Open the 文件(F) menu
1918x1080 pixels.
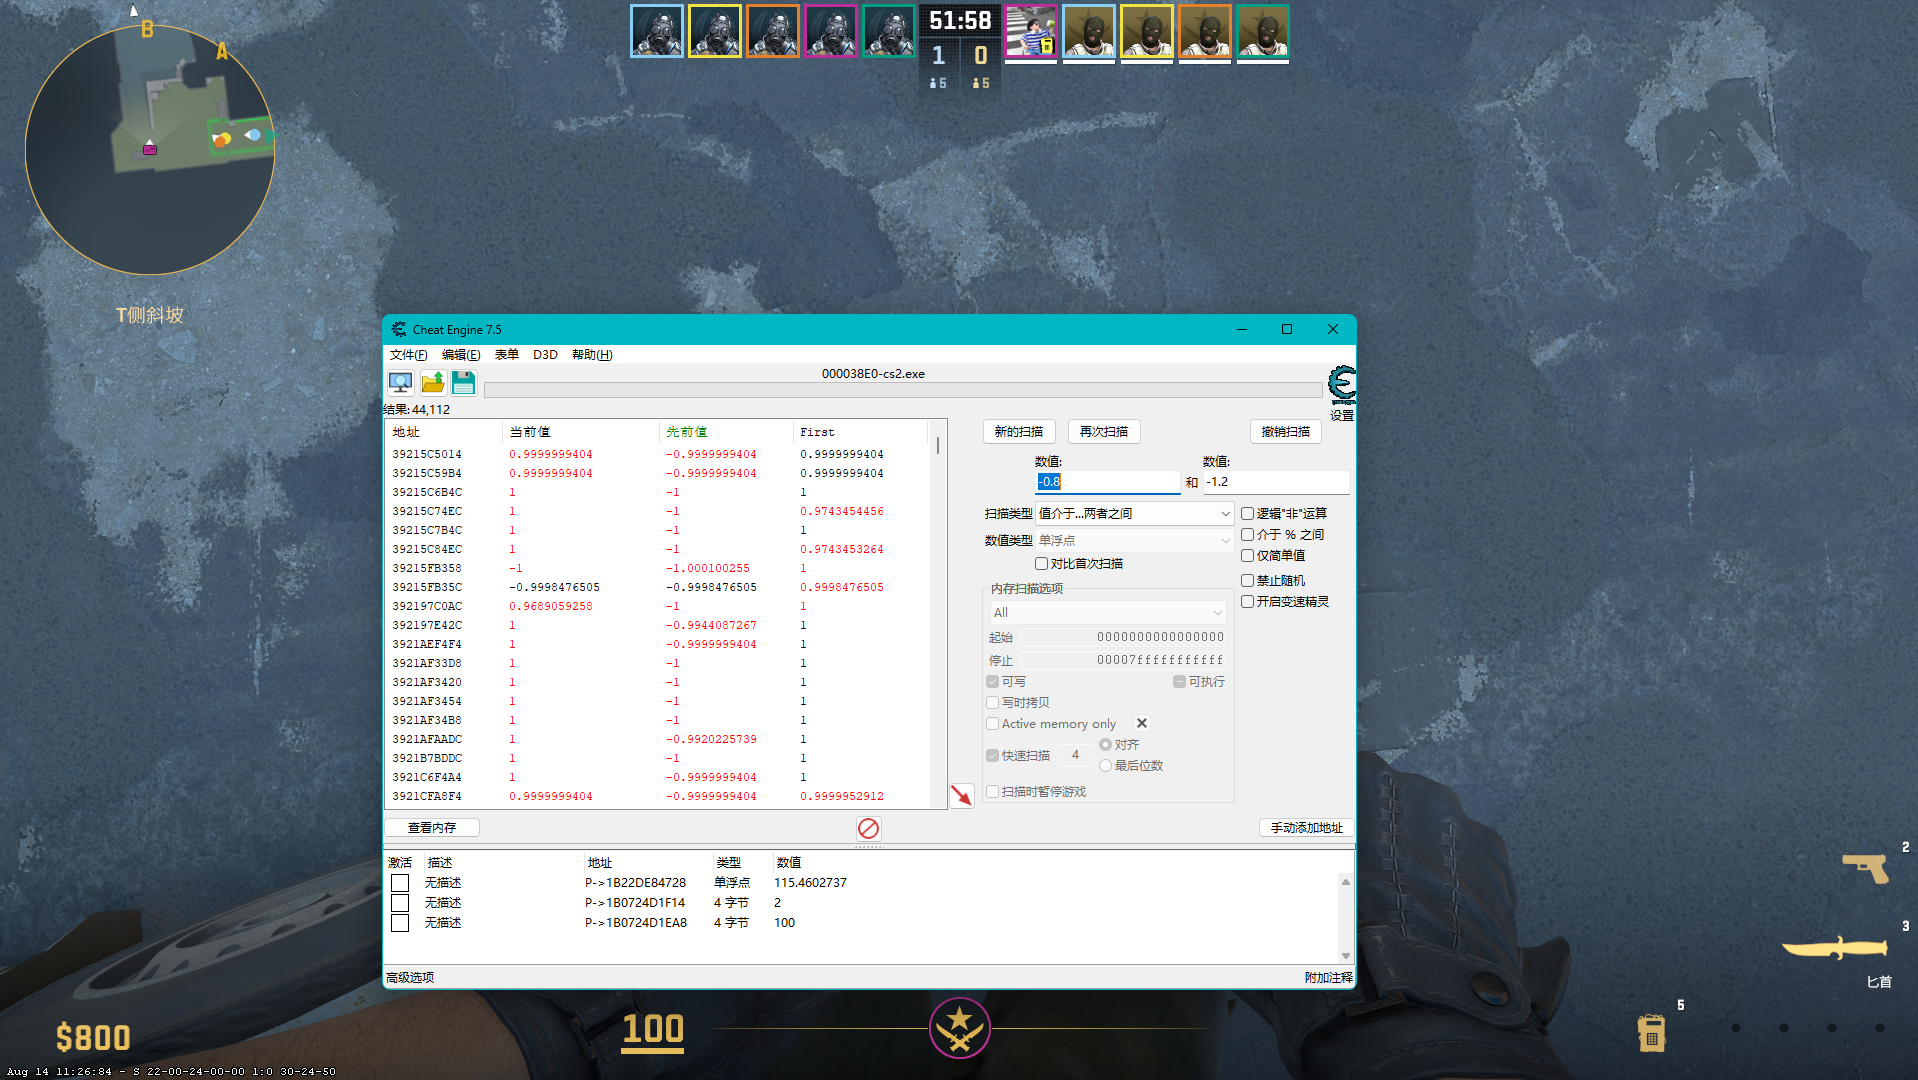click(x=408, y=354)
